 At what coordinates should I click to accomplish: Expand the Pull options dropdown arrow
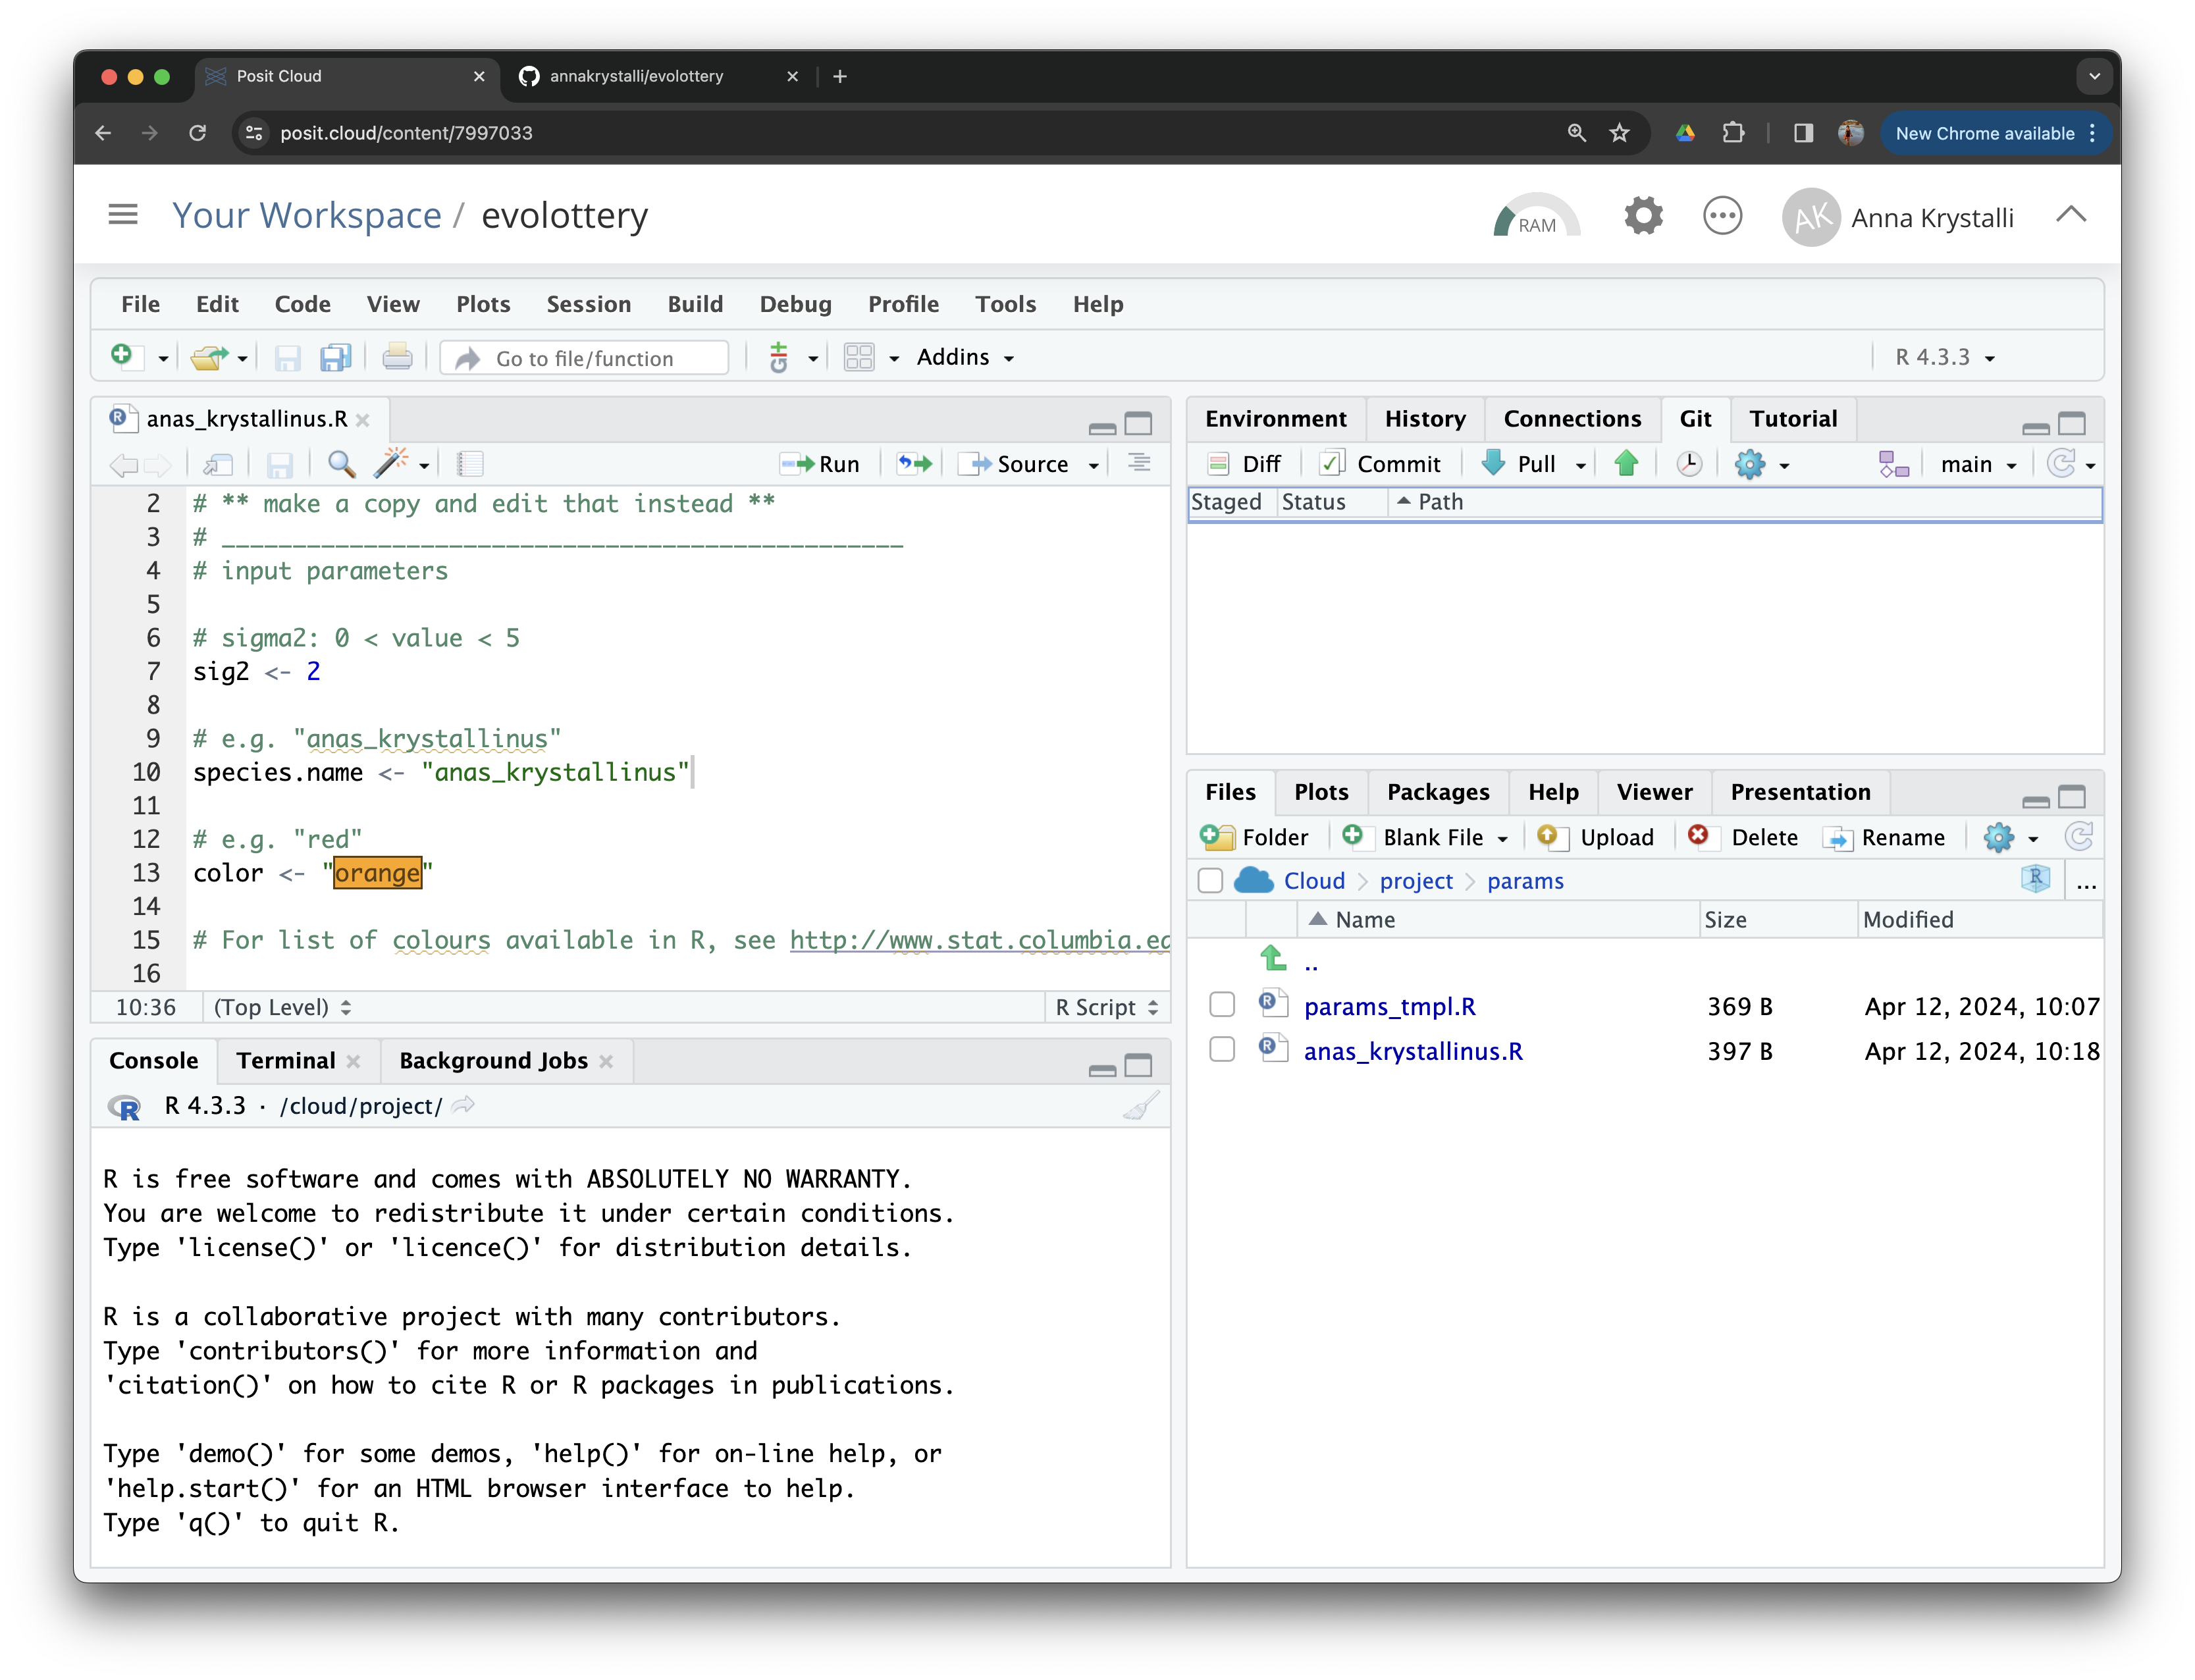(1581, 465)
